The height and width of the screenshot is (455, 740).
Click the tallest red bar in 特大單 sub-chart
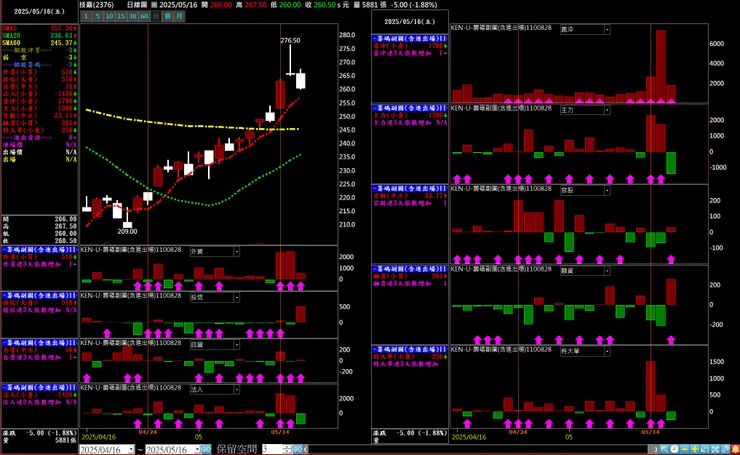(651, 386)
